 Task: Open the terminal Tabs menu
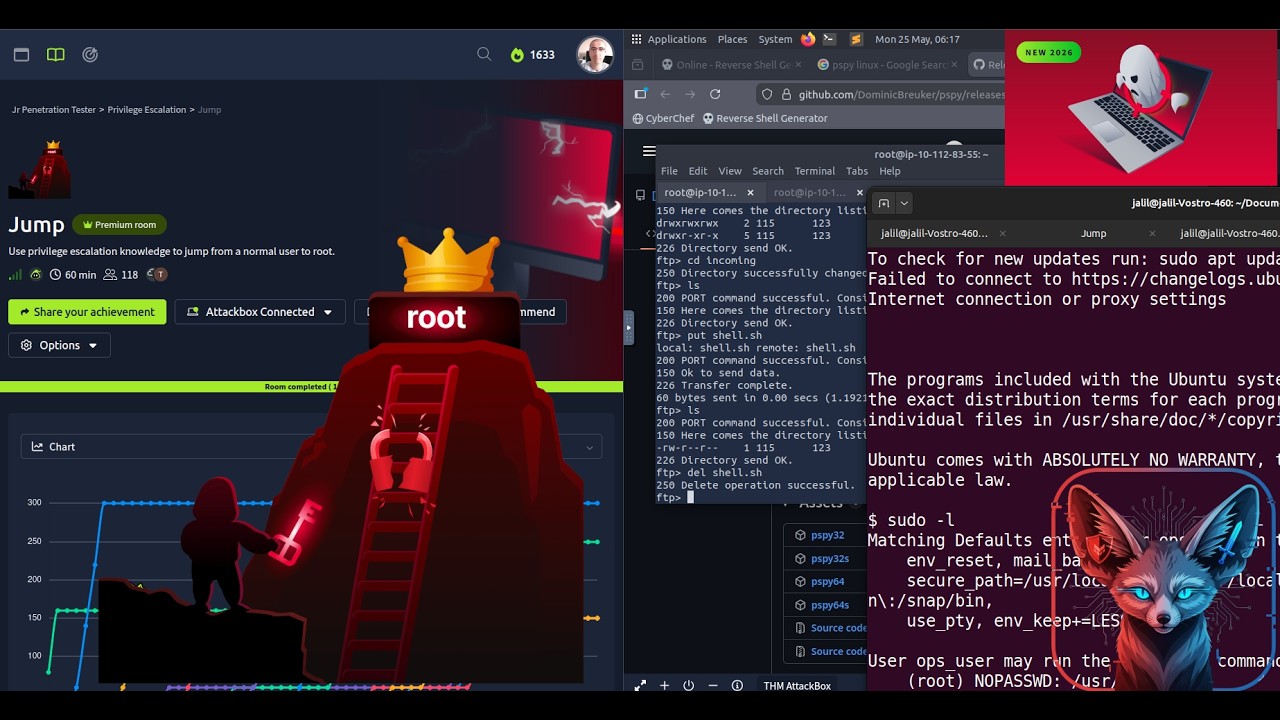tap(857, 171)
